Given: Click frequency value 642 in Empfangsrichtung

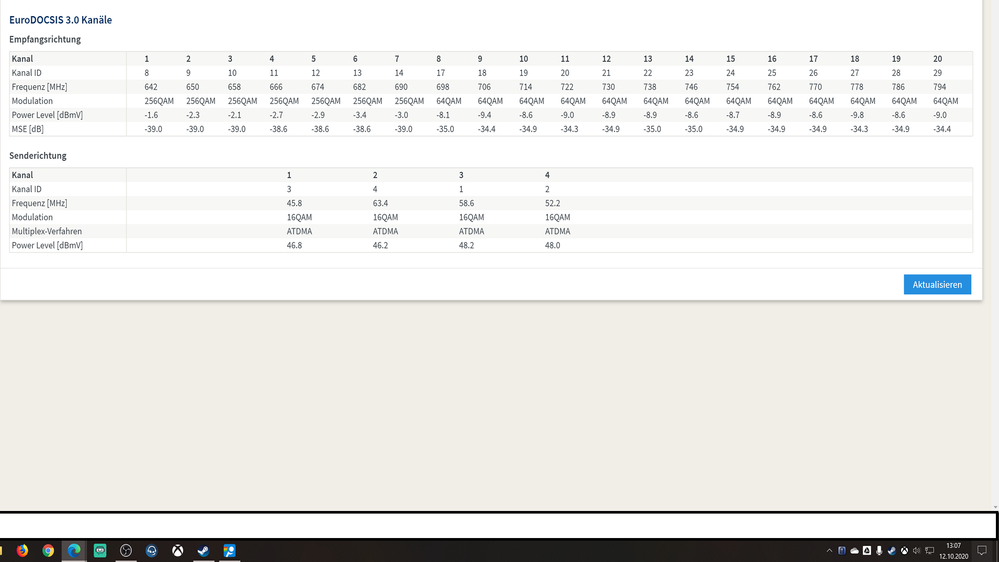Looking at the screenshot, I should pyautogui.click(x=151, y=87).
